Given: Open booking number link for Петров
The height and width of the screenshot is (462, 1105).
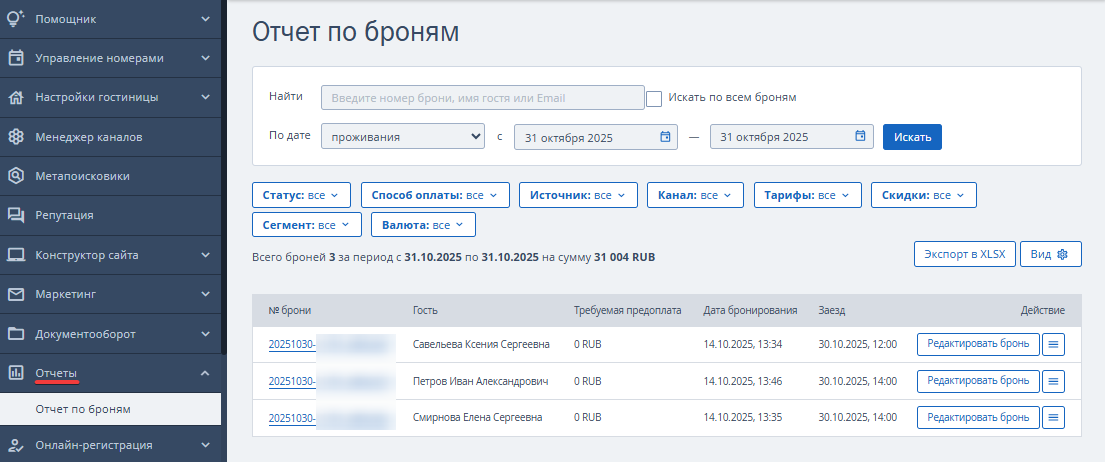Looking at the screenshot, I should coord(292,381).
